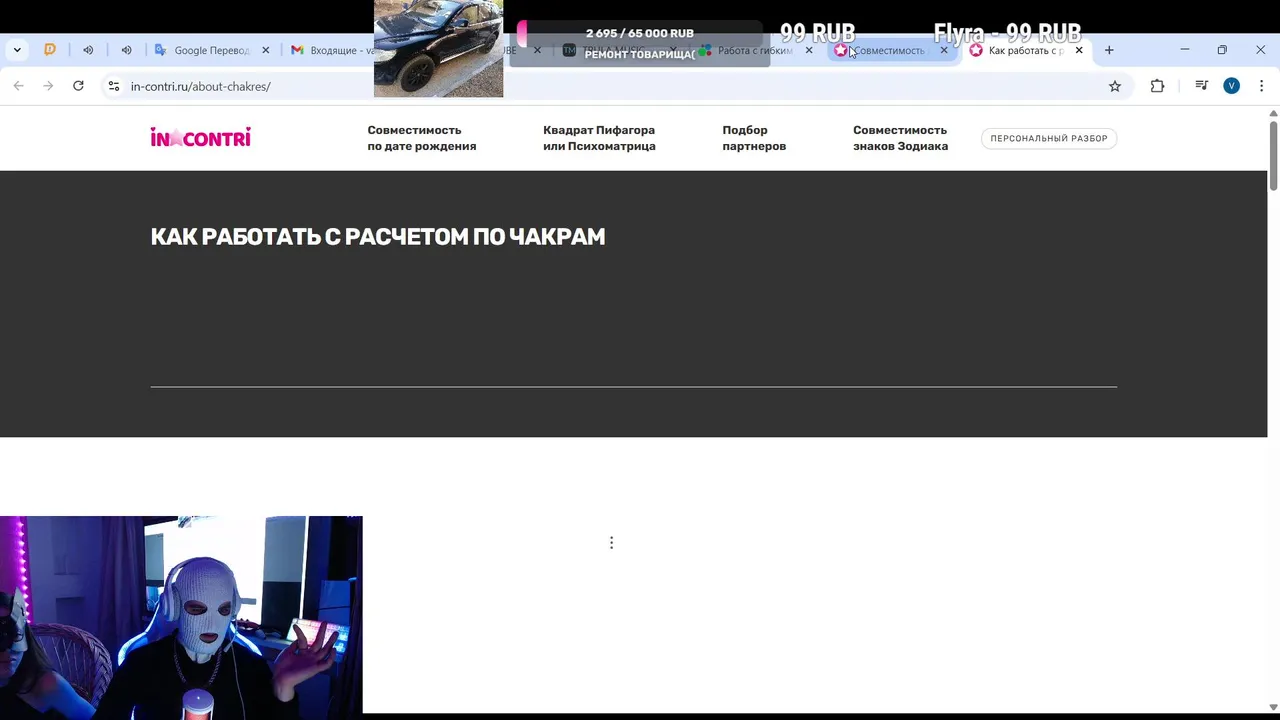Click the scrollbar down arrow

click(x=1274, y=708)
